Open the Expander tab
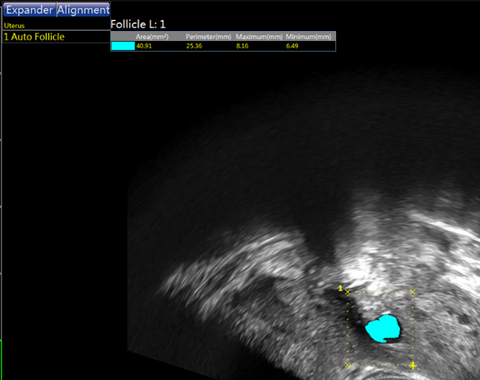 (x=29, y=10)
